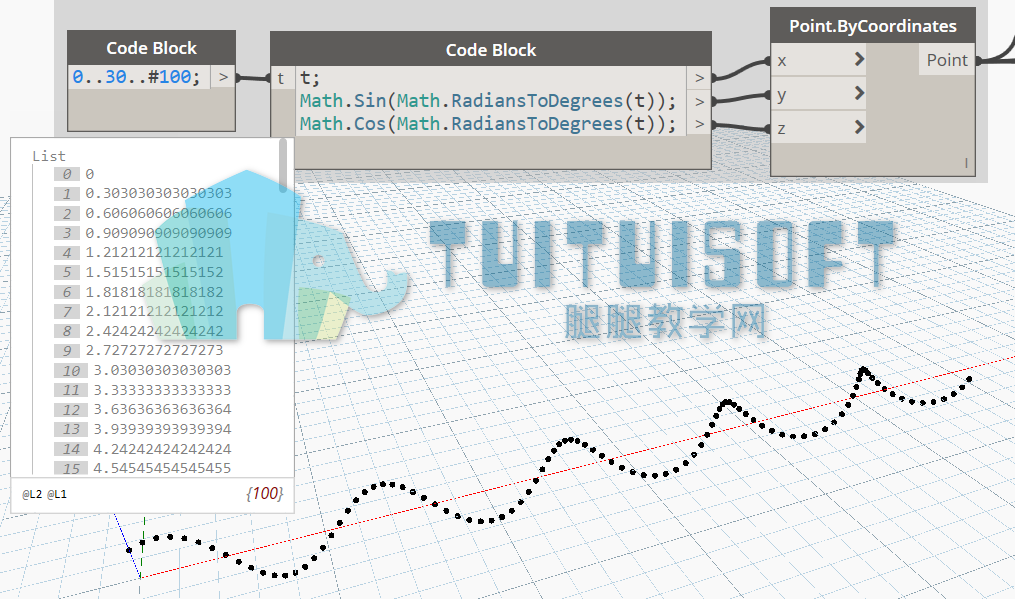Image resolution: width=1015 pixels, height=599 pixels.
Task: Click the @L2 level label in the preview
Action: [32, 494]
